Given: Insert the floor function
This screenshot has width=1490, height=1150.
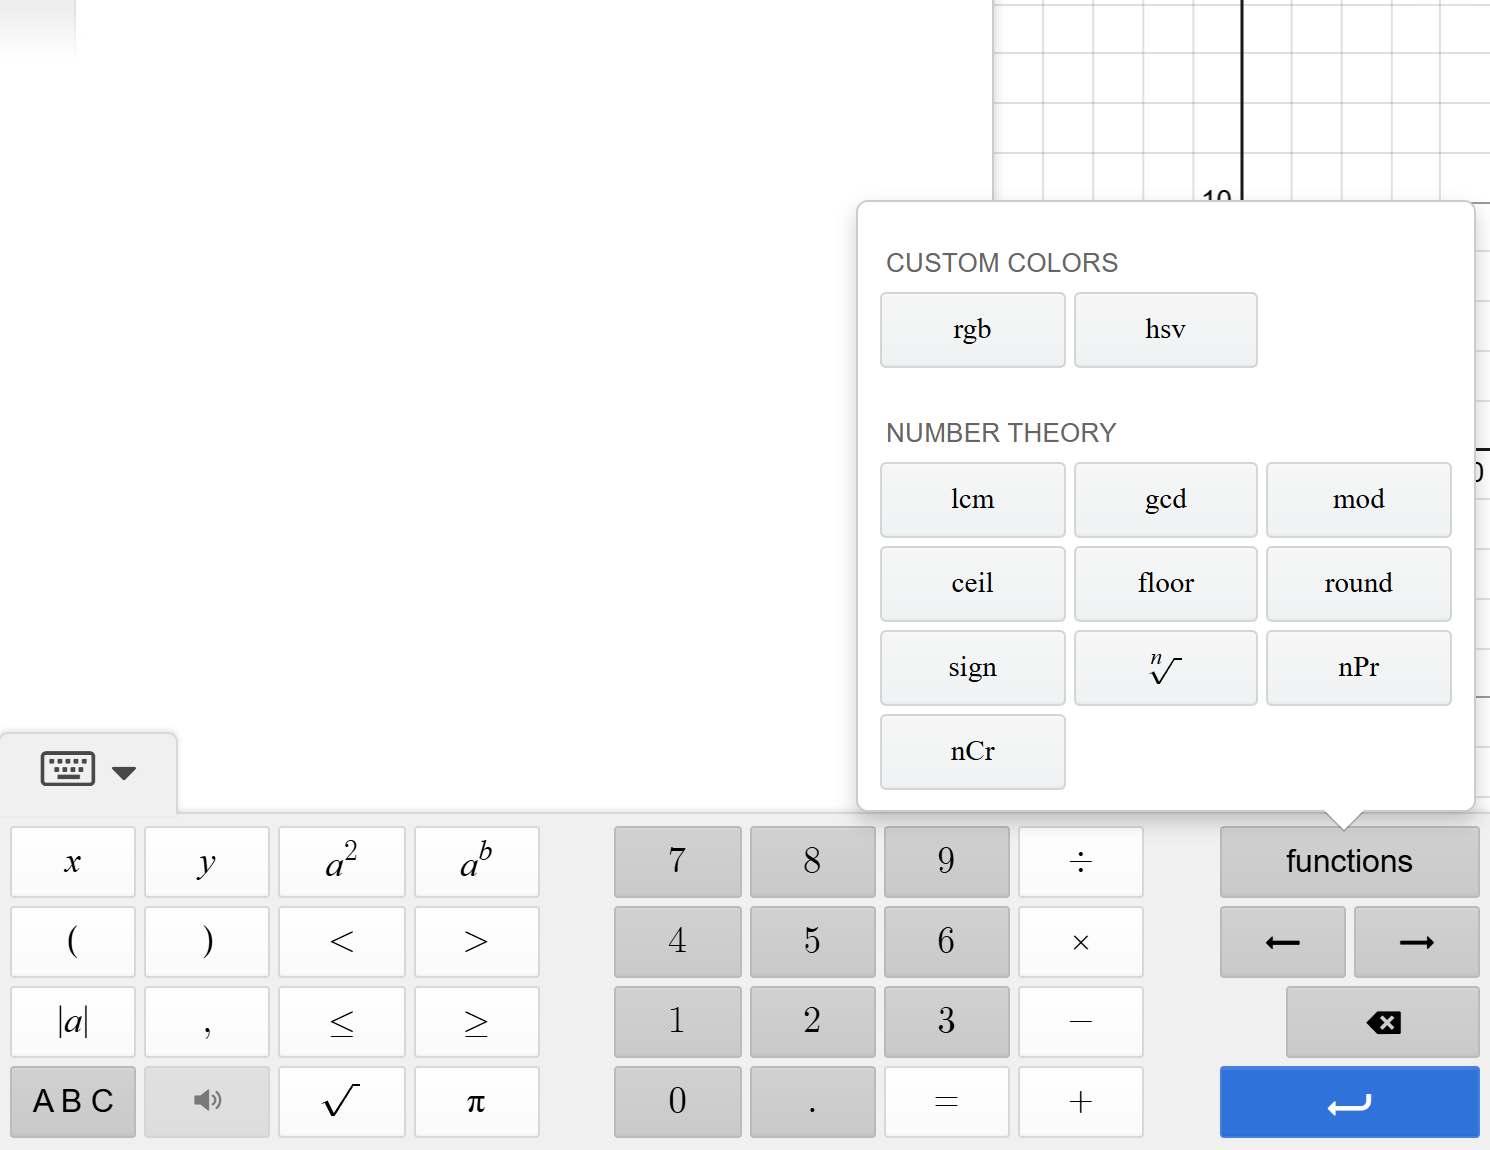Looking at the screenshot, I should click(x=1165, y=583).
